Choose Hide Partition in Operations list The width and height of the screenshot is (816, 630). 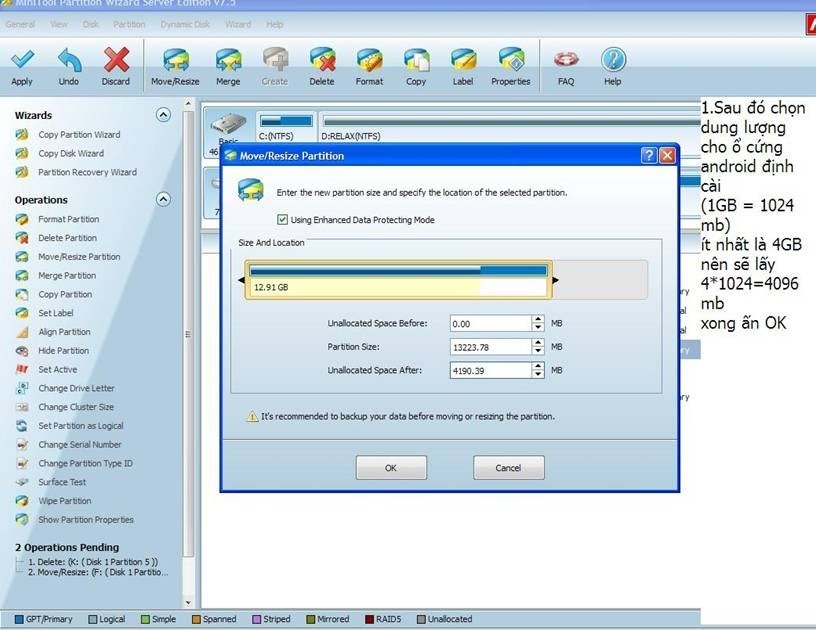[63, 351]
